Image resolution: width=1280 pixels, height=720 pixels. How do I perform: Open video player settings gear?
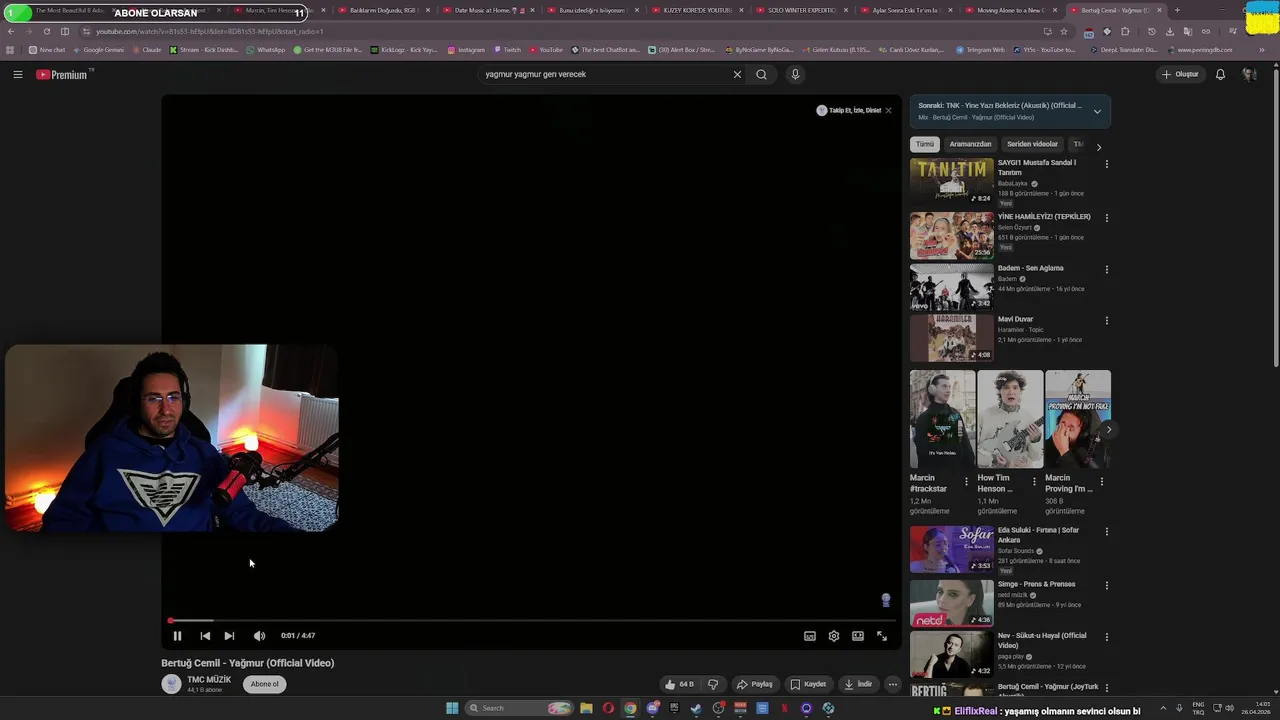(834, 636)
